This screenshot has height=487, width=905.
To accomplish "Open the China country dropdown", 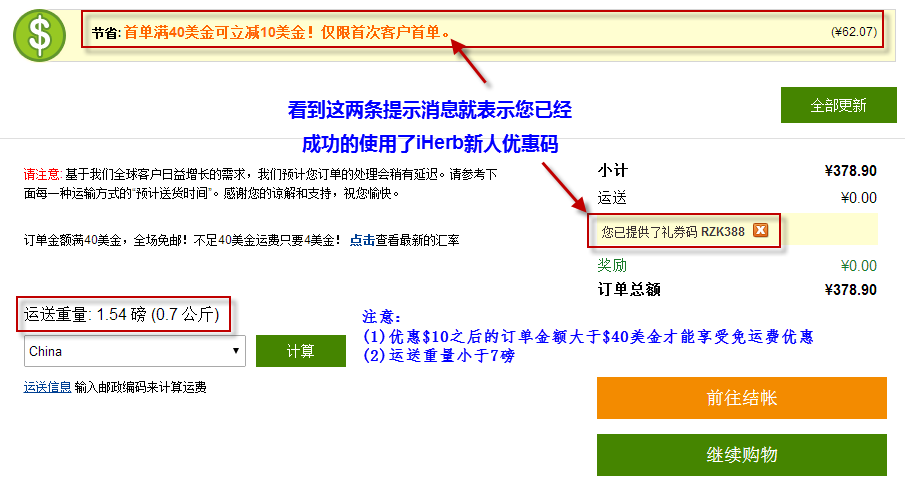I will click(x=134, y=351).
